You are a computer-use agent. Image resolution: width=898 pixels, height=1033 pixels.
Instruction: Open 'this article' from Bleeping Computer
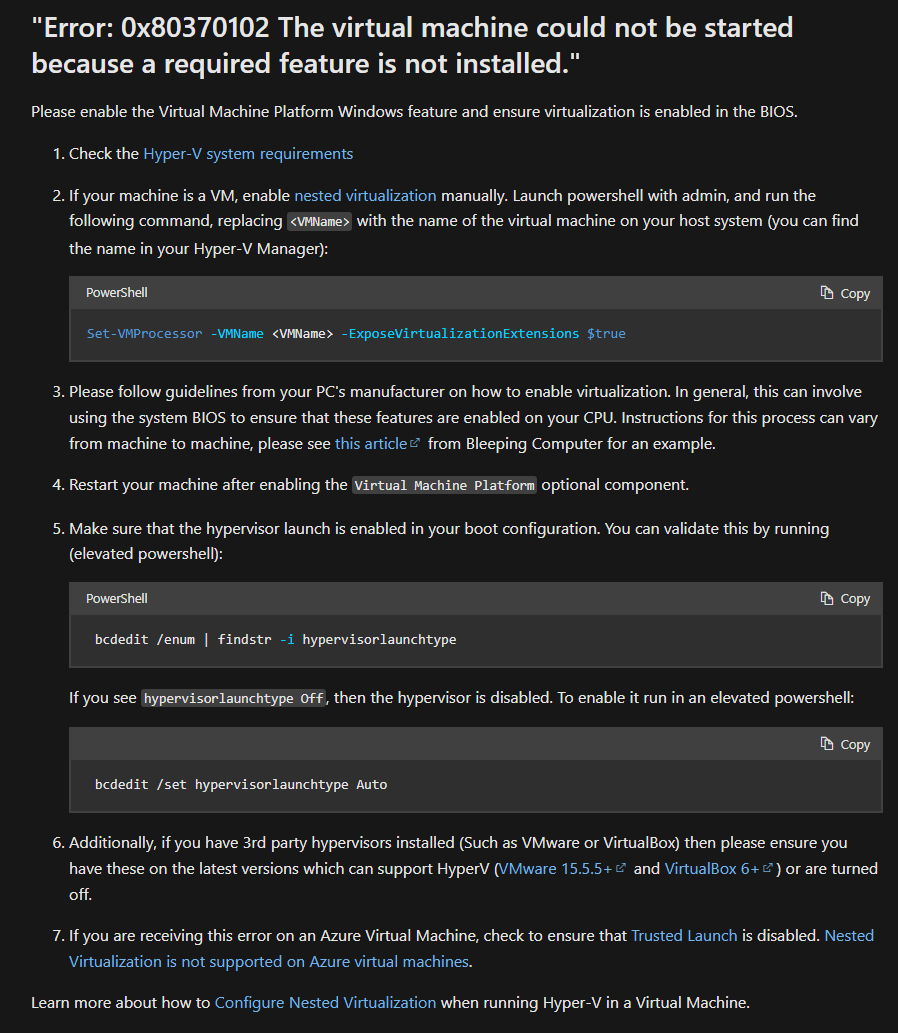371,443
